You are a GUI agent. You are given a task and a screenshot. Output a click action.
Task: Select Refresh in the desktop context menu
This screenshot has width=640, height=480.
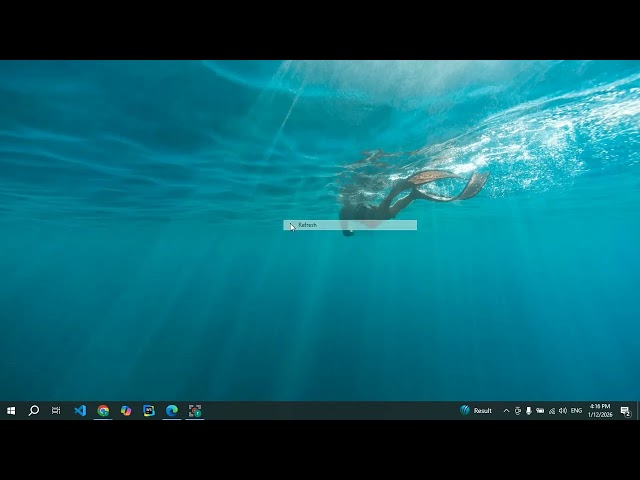coord(350,225)
